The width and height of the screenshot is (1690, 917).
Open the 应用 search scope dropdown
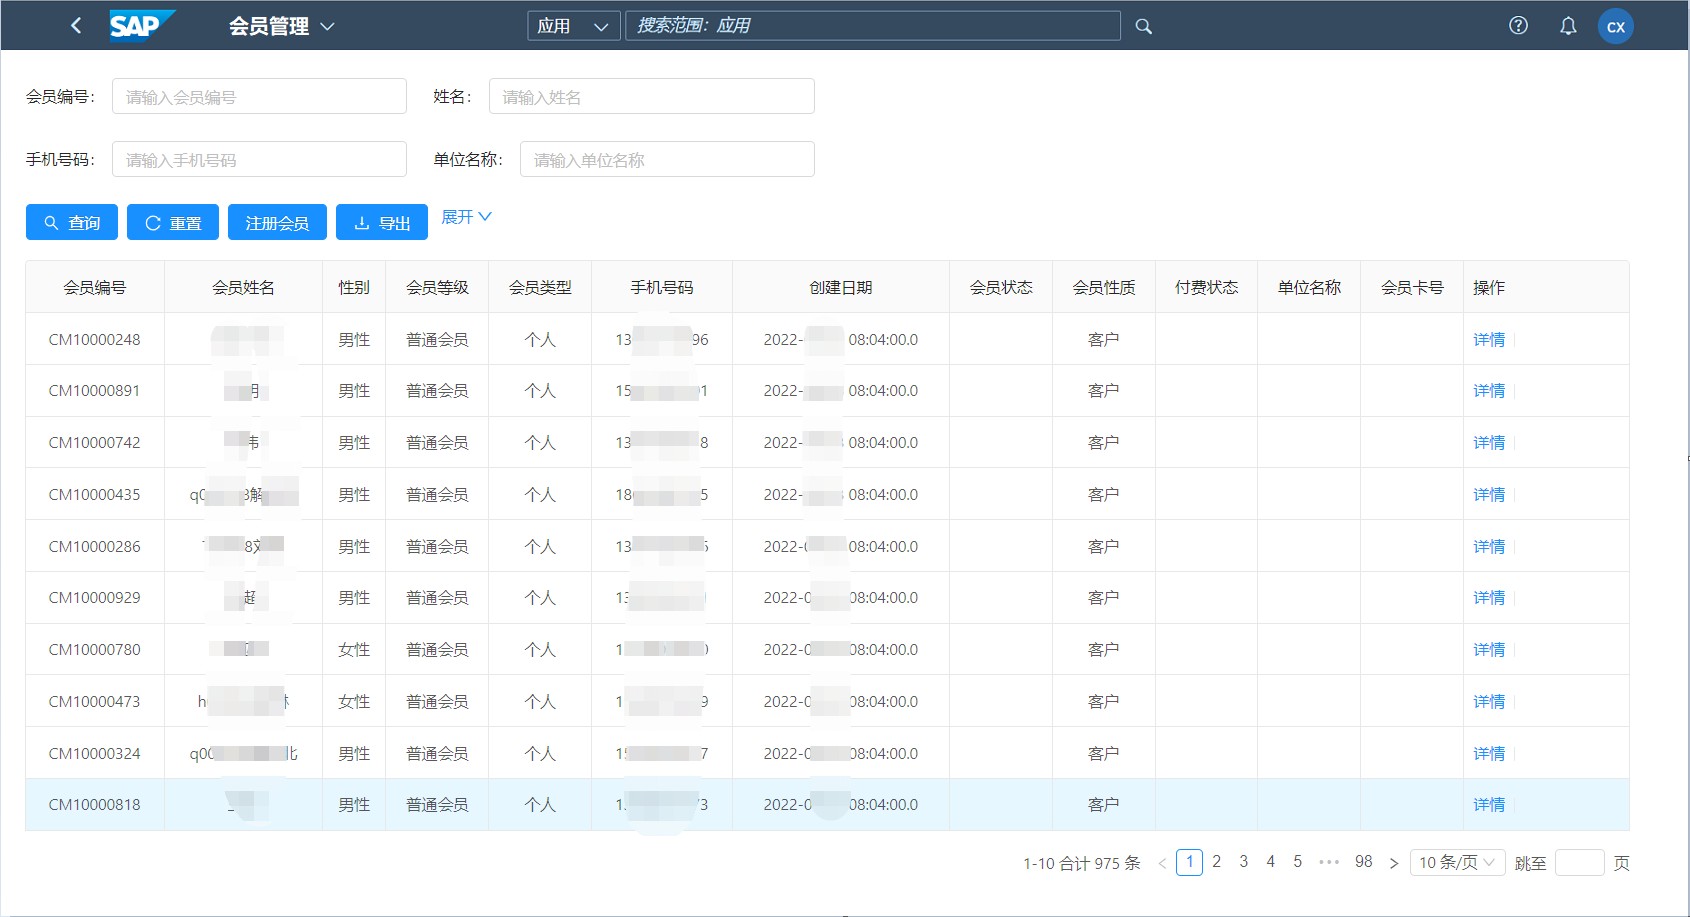point(573,26)
